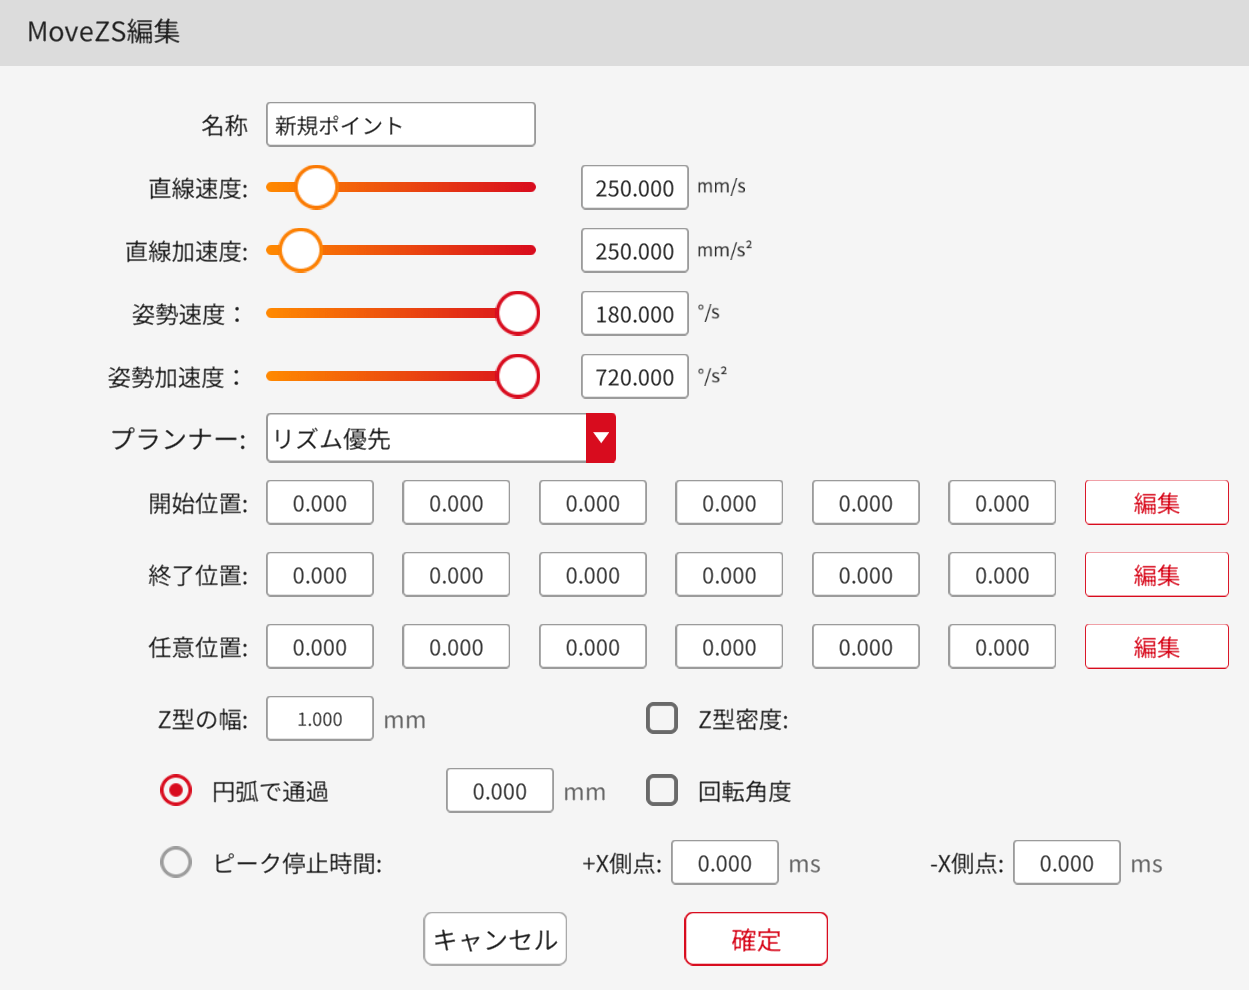
Task: Select the リズム優先 planner combo box
Action: tap(426, 438)
